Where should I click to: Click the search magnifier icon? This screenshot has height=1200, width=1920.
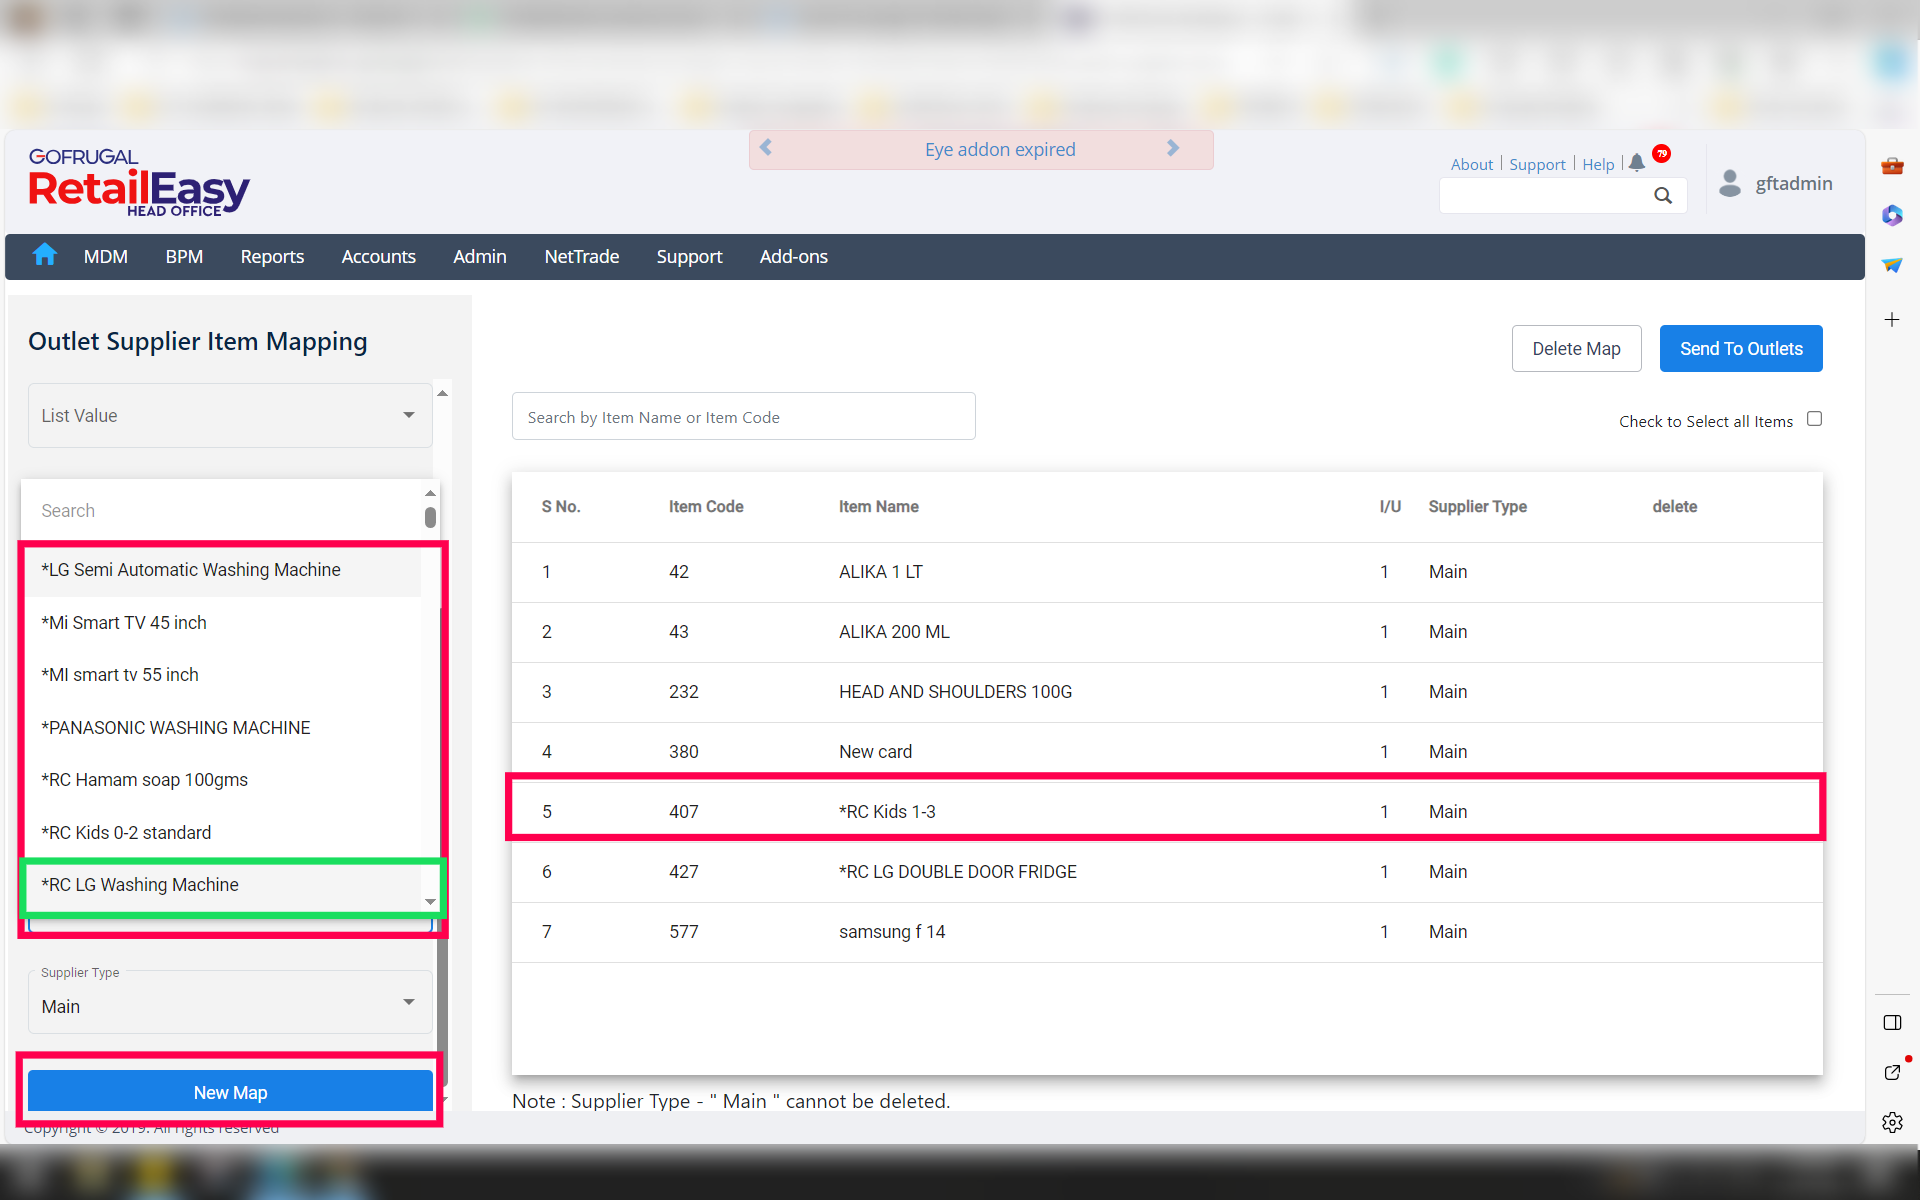tap(1662, 196)
